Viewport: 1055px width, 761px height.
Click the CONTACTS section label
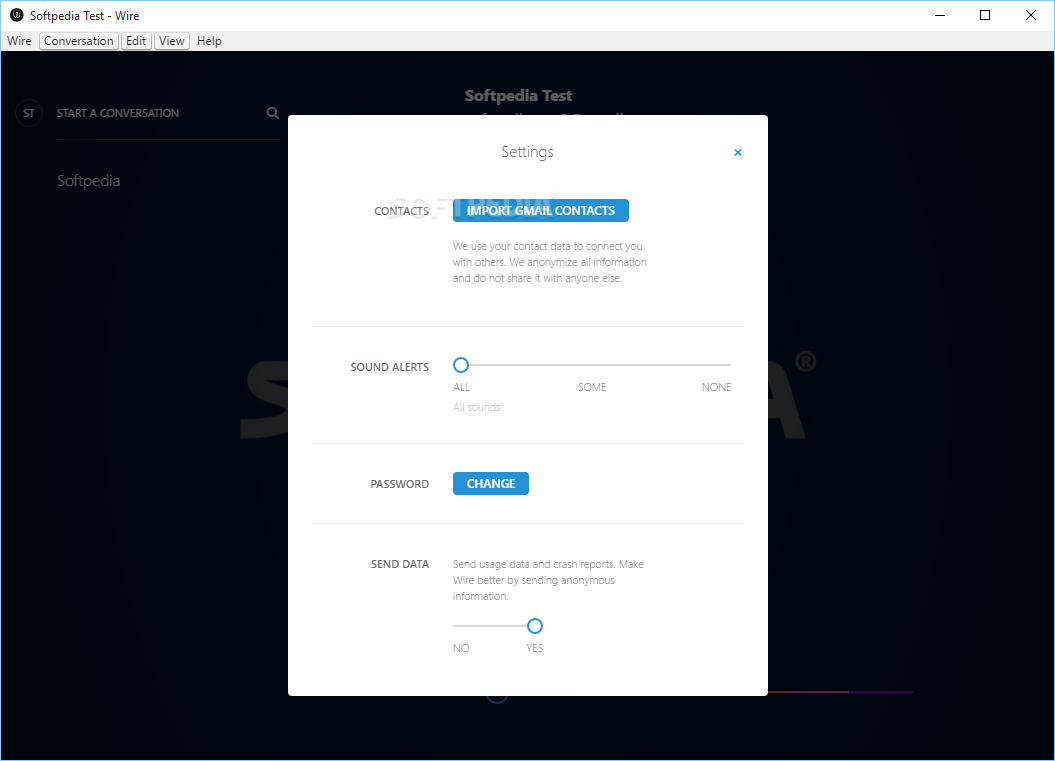(x=402, y=211)
